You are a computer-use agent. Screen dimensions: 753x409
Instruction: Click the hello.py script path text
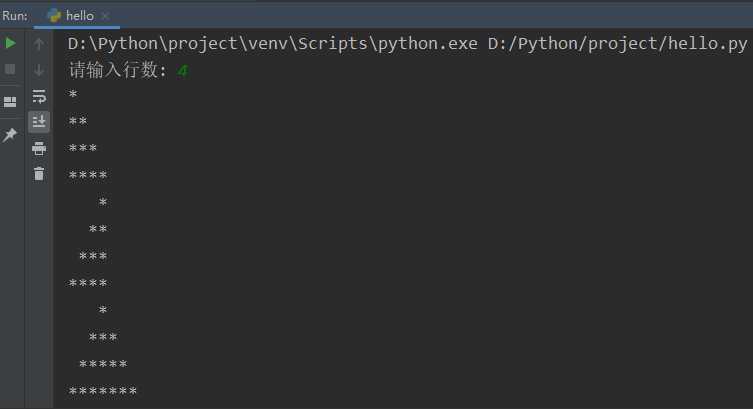[x=618, y=44]
